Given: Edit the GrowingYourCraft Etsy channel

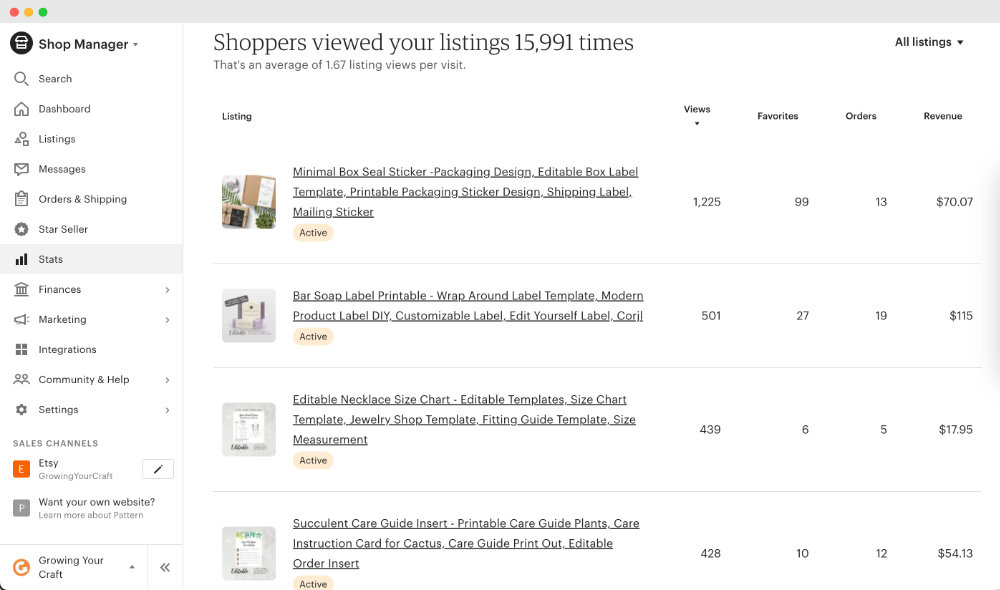Looking at the screenshot, I should [x=158, y=468].
